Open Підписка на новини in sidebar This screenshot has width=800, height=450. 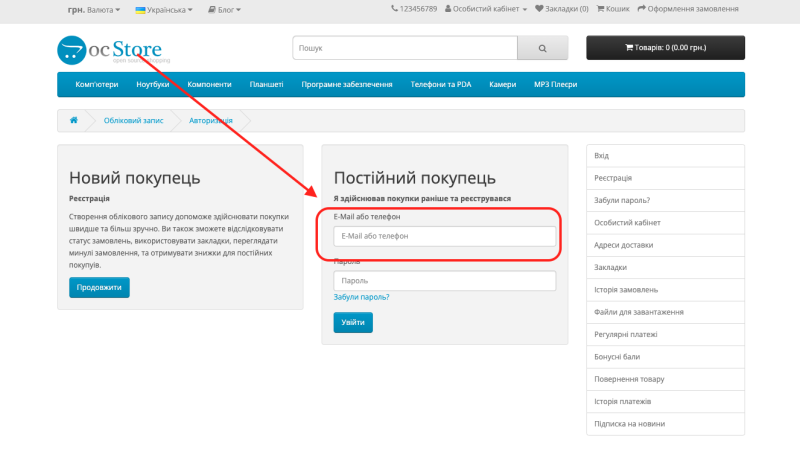pos(665,424)
